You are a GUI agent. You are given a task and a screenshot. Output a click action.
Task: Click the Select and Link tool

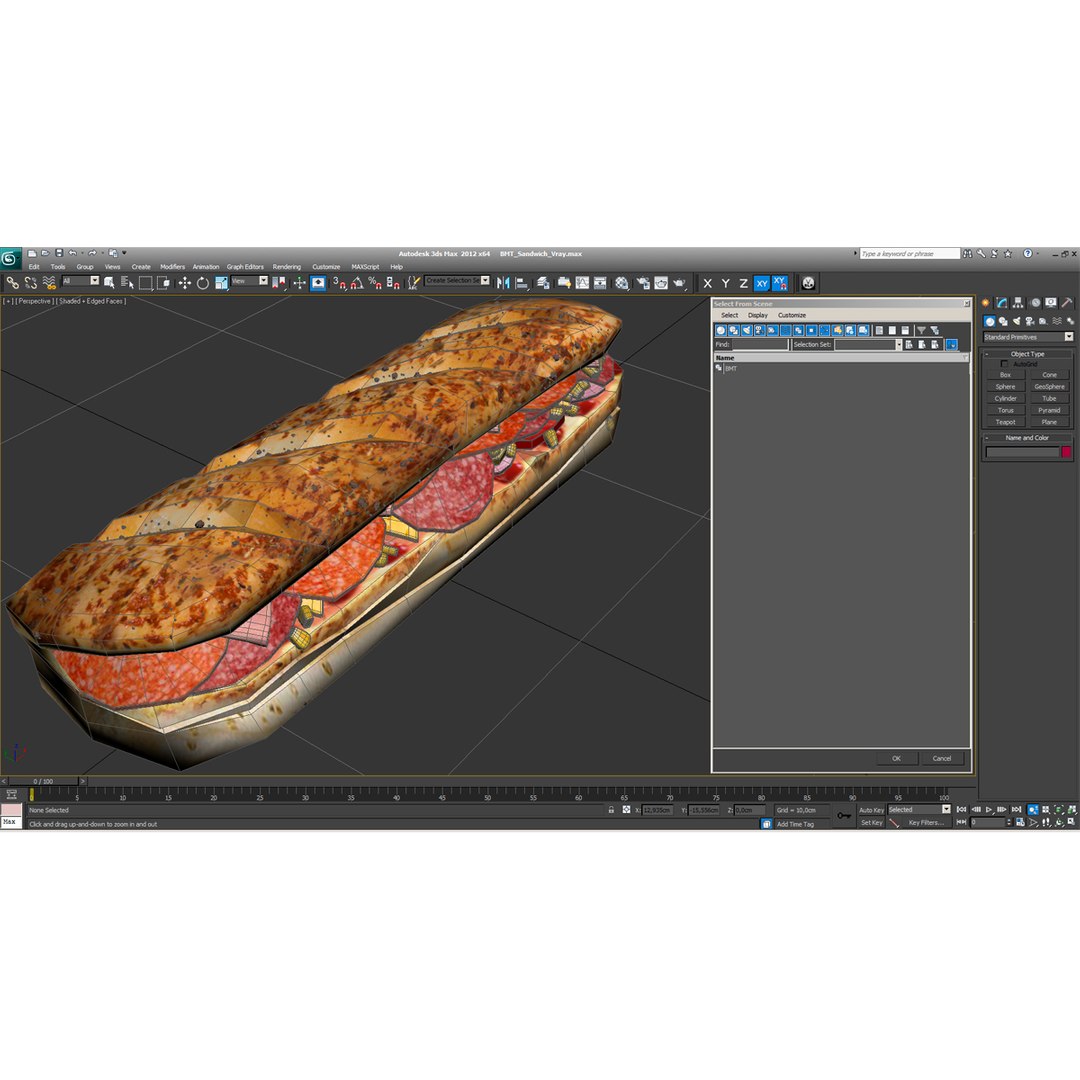tap(12, 283)
